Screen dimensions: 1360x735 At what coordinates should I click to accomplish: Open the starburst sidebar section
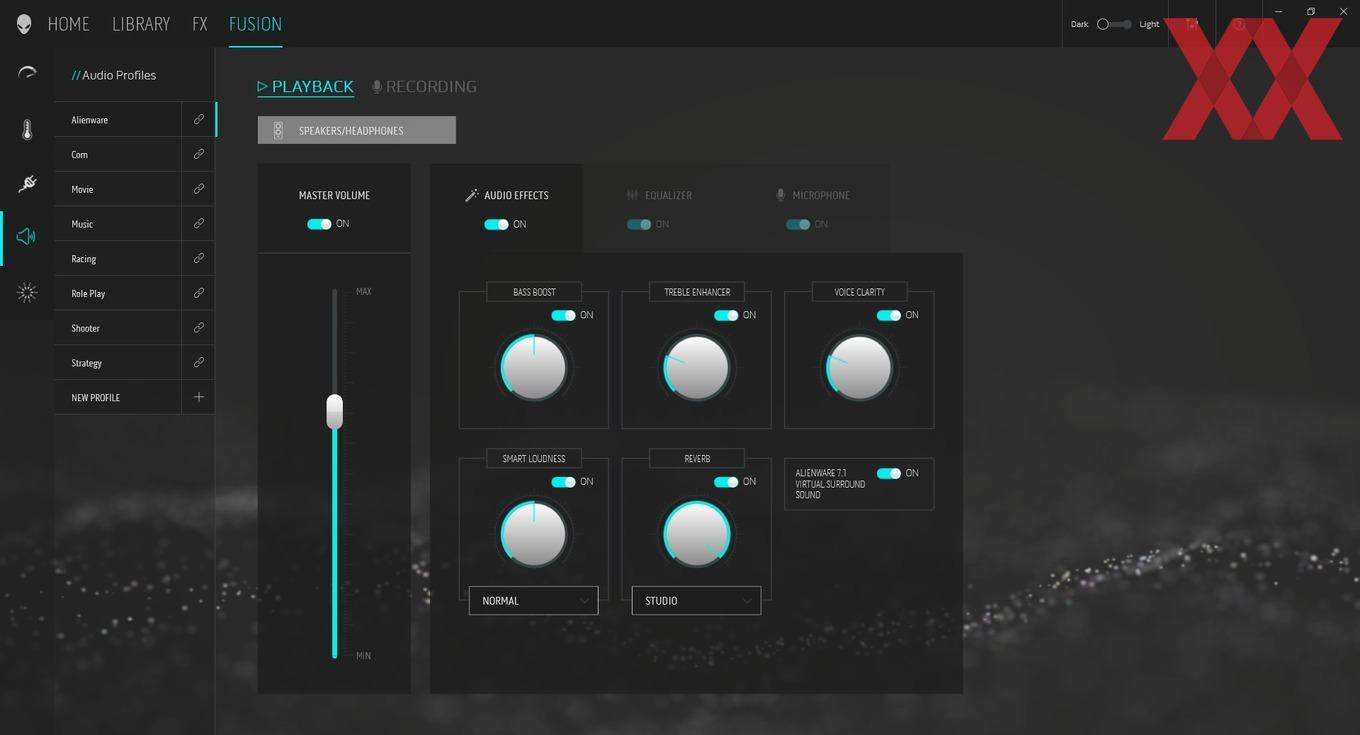(27, 292)
